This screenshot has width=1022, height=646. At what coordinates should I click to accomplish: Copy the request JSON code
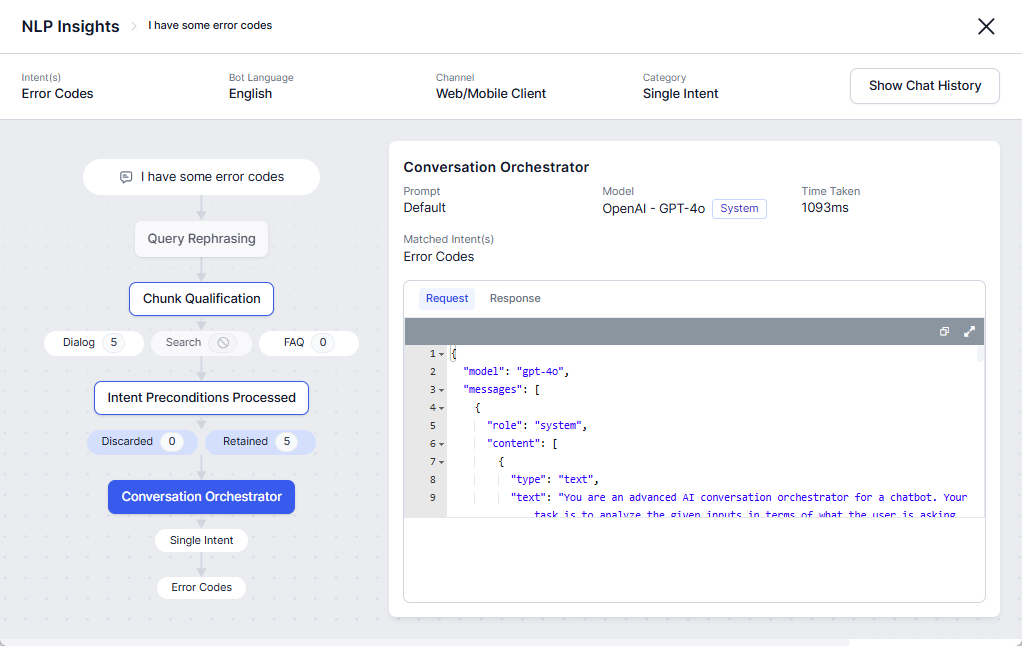click(944, 331)
